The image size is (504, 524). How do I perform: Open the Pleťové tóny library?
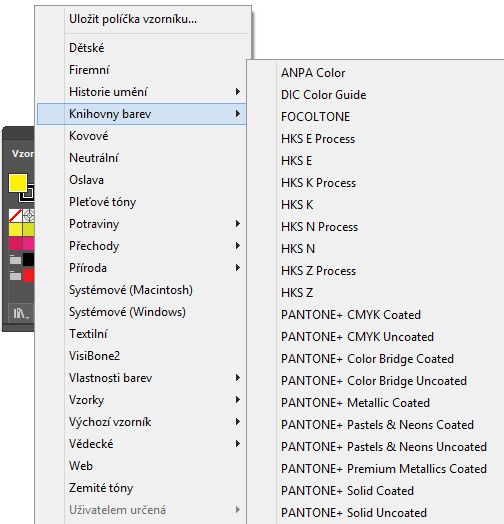(142, 202)
